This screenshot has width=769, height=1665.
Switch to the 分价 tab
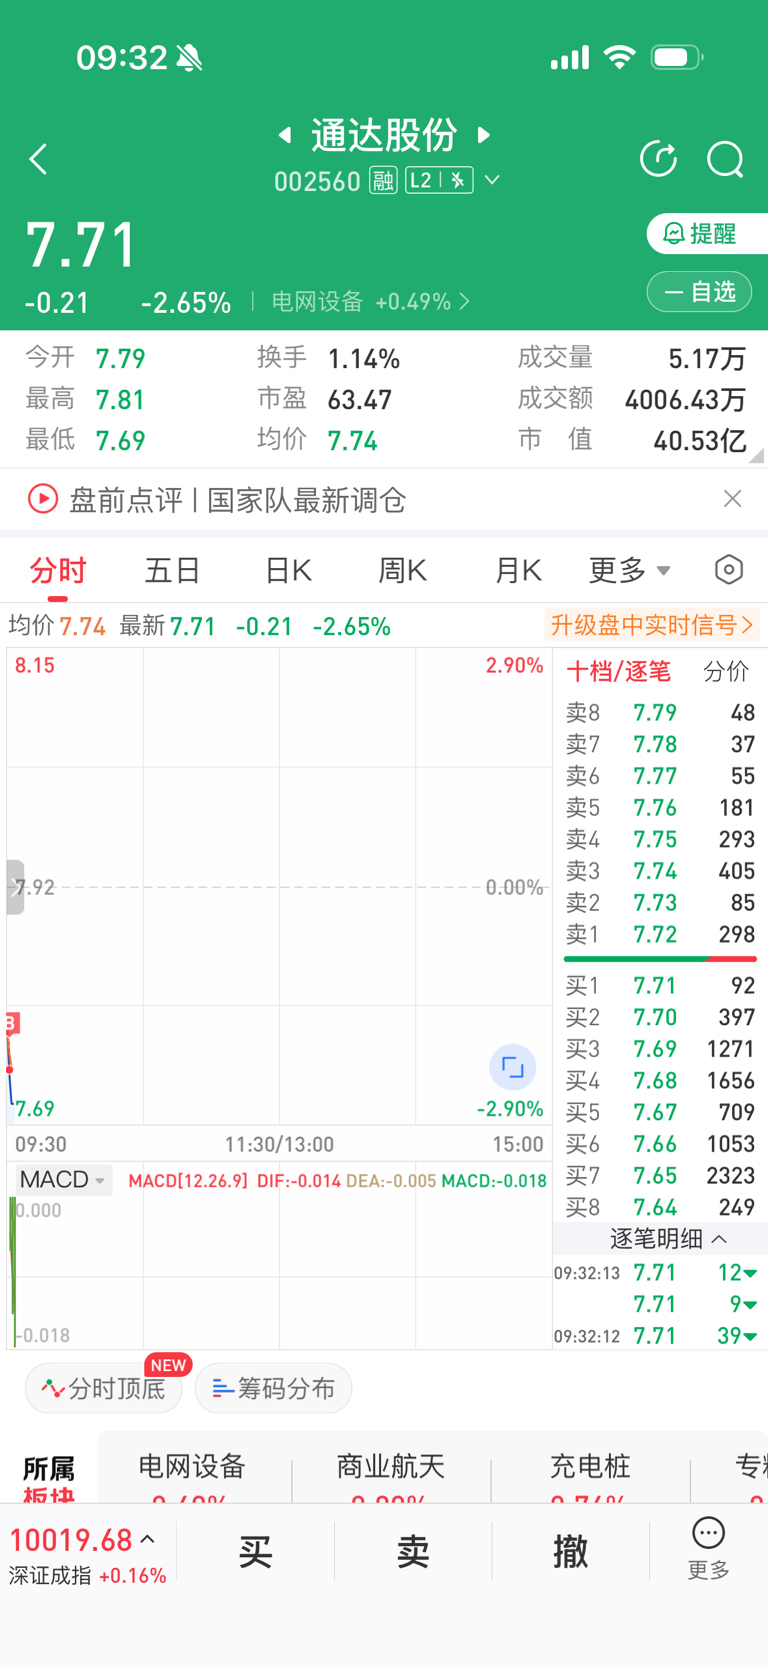point(726,672)
